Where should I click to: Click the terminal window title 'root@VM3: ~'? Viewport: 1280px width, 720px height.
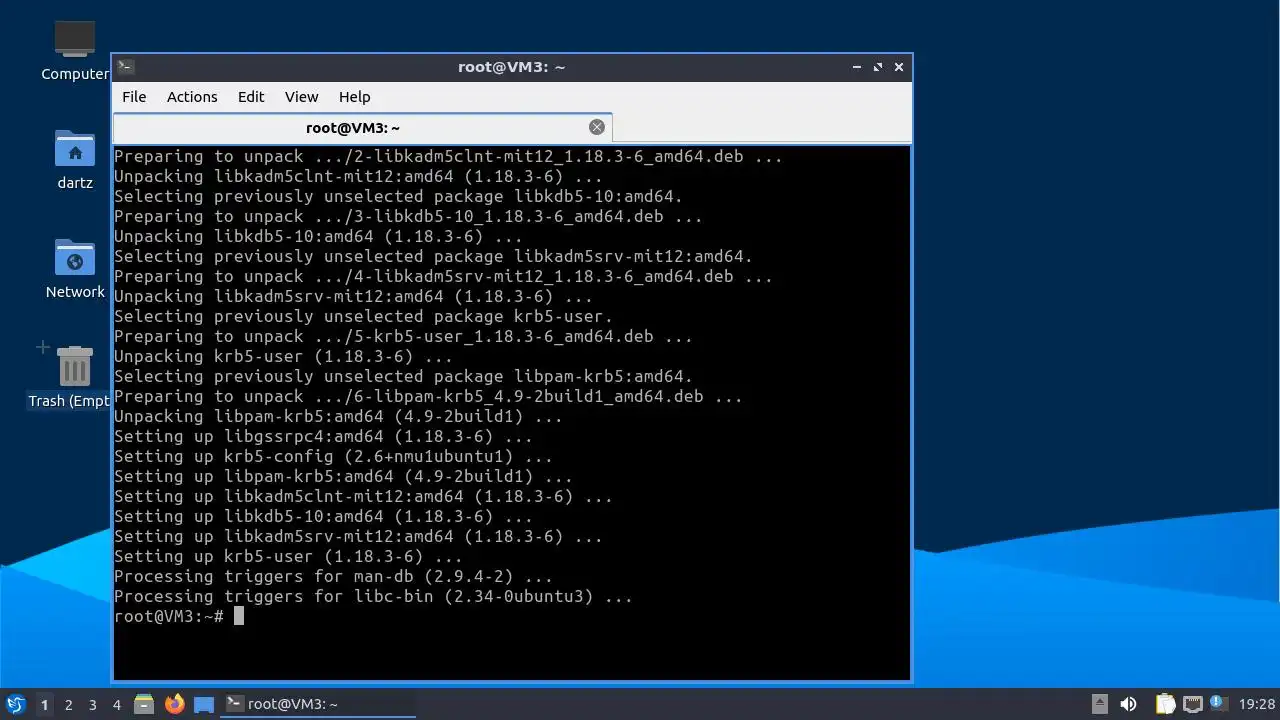coord(512,67)
